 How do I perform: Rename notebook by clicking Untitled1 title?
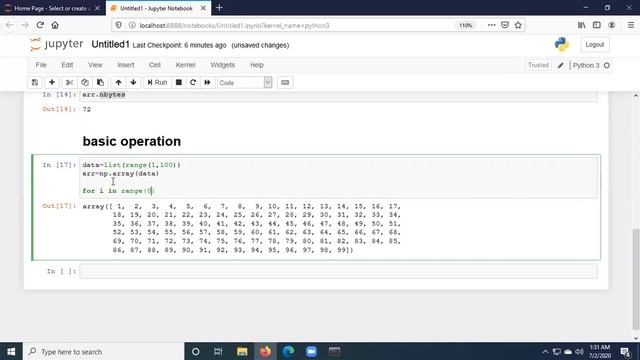point(110,44)
